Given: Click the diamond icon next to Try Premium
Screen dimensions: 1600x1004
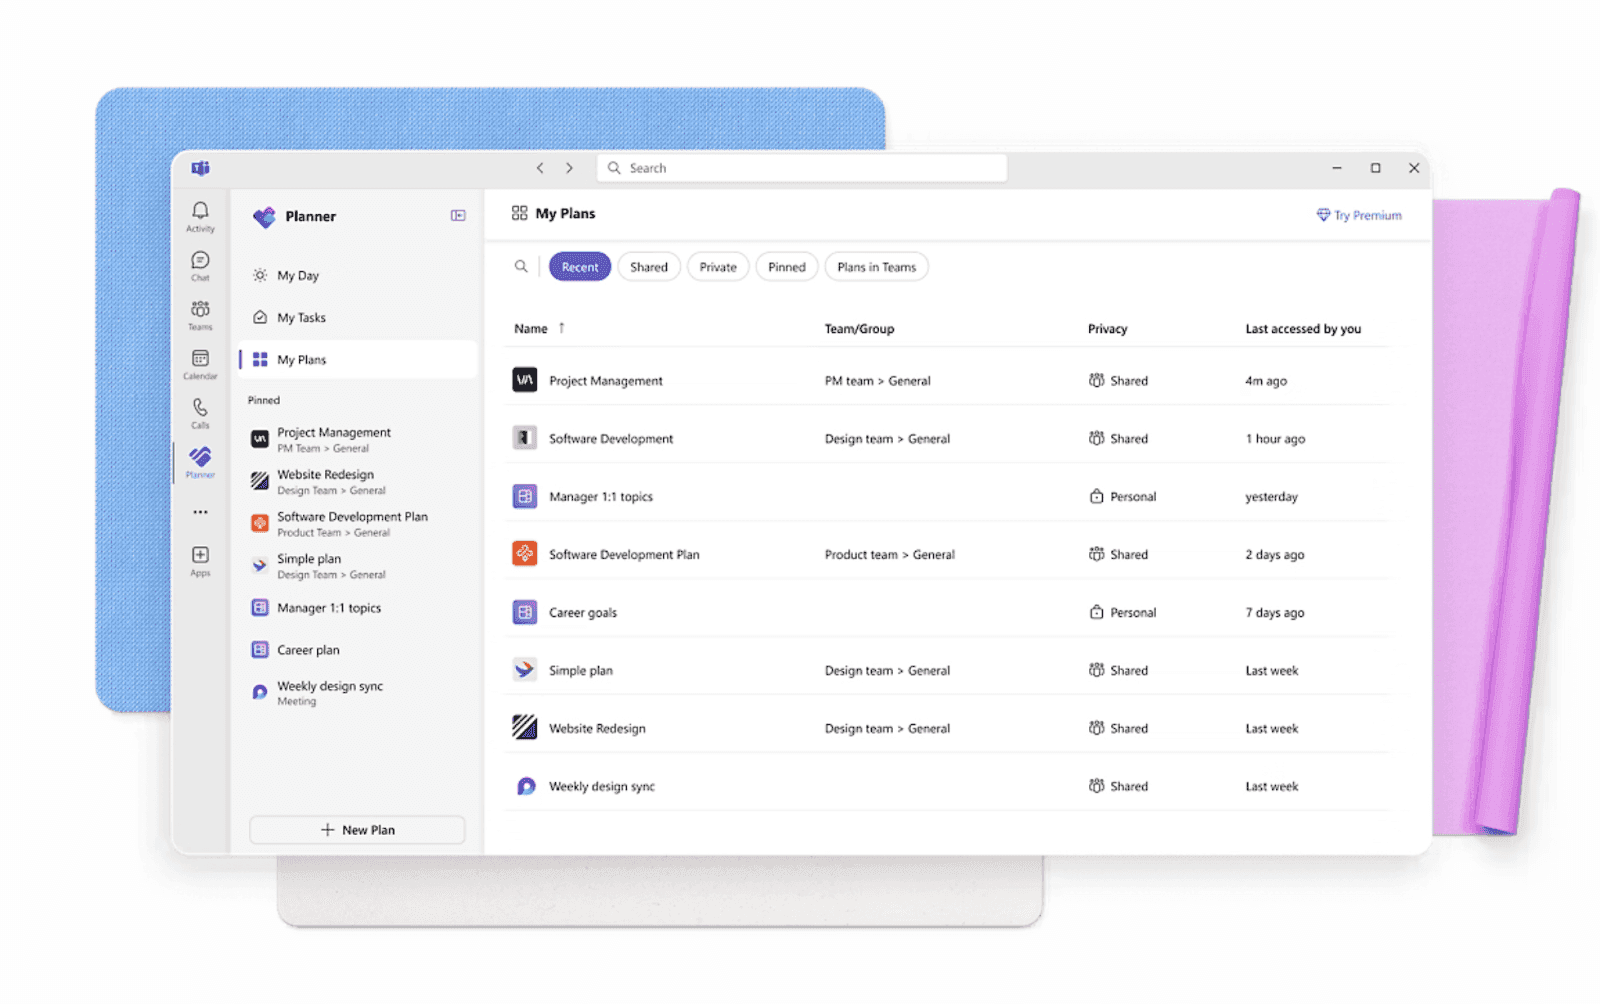Looking at the screenshot, I should pos(1323,215).
